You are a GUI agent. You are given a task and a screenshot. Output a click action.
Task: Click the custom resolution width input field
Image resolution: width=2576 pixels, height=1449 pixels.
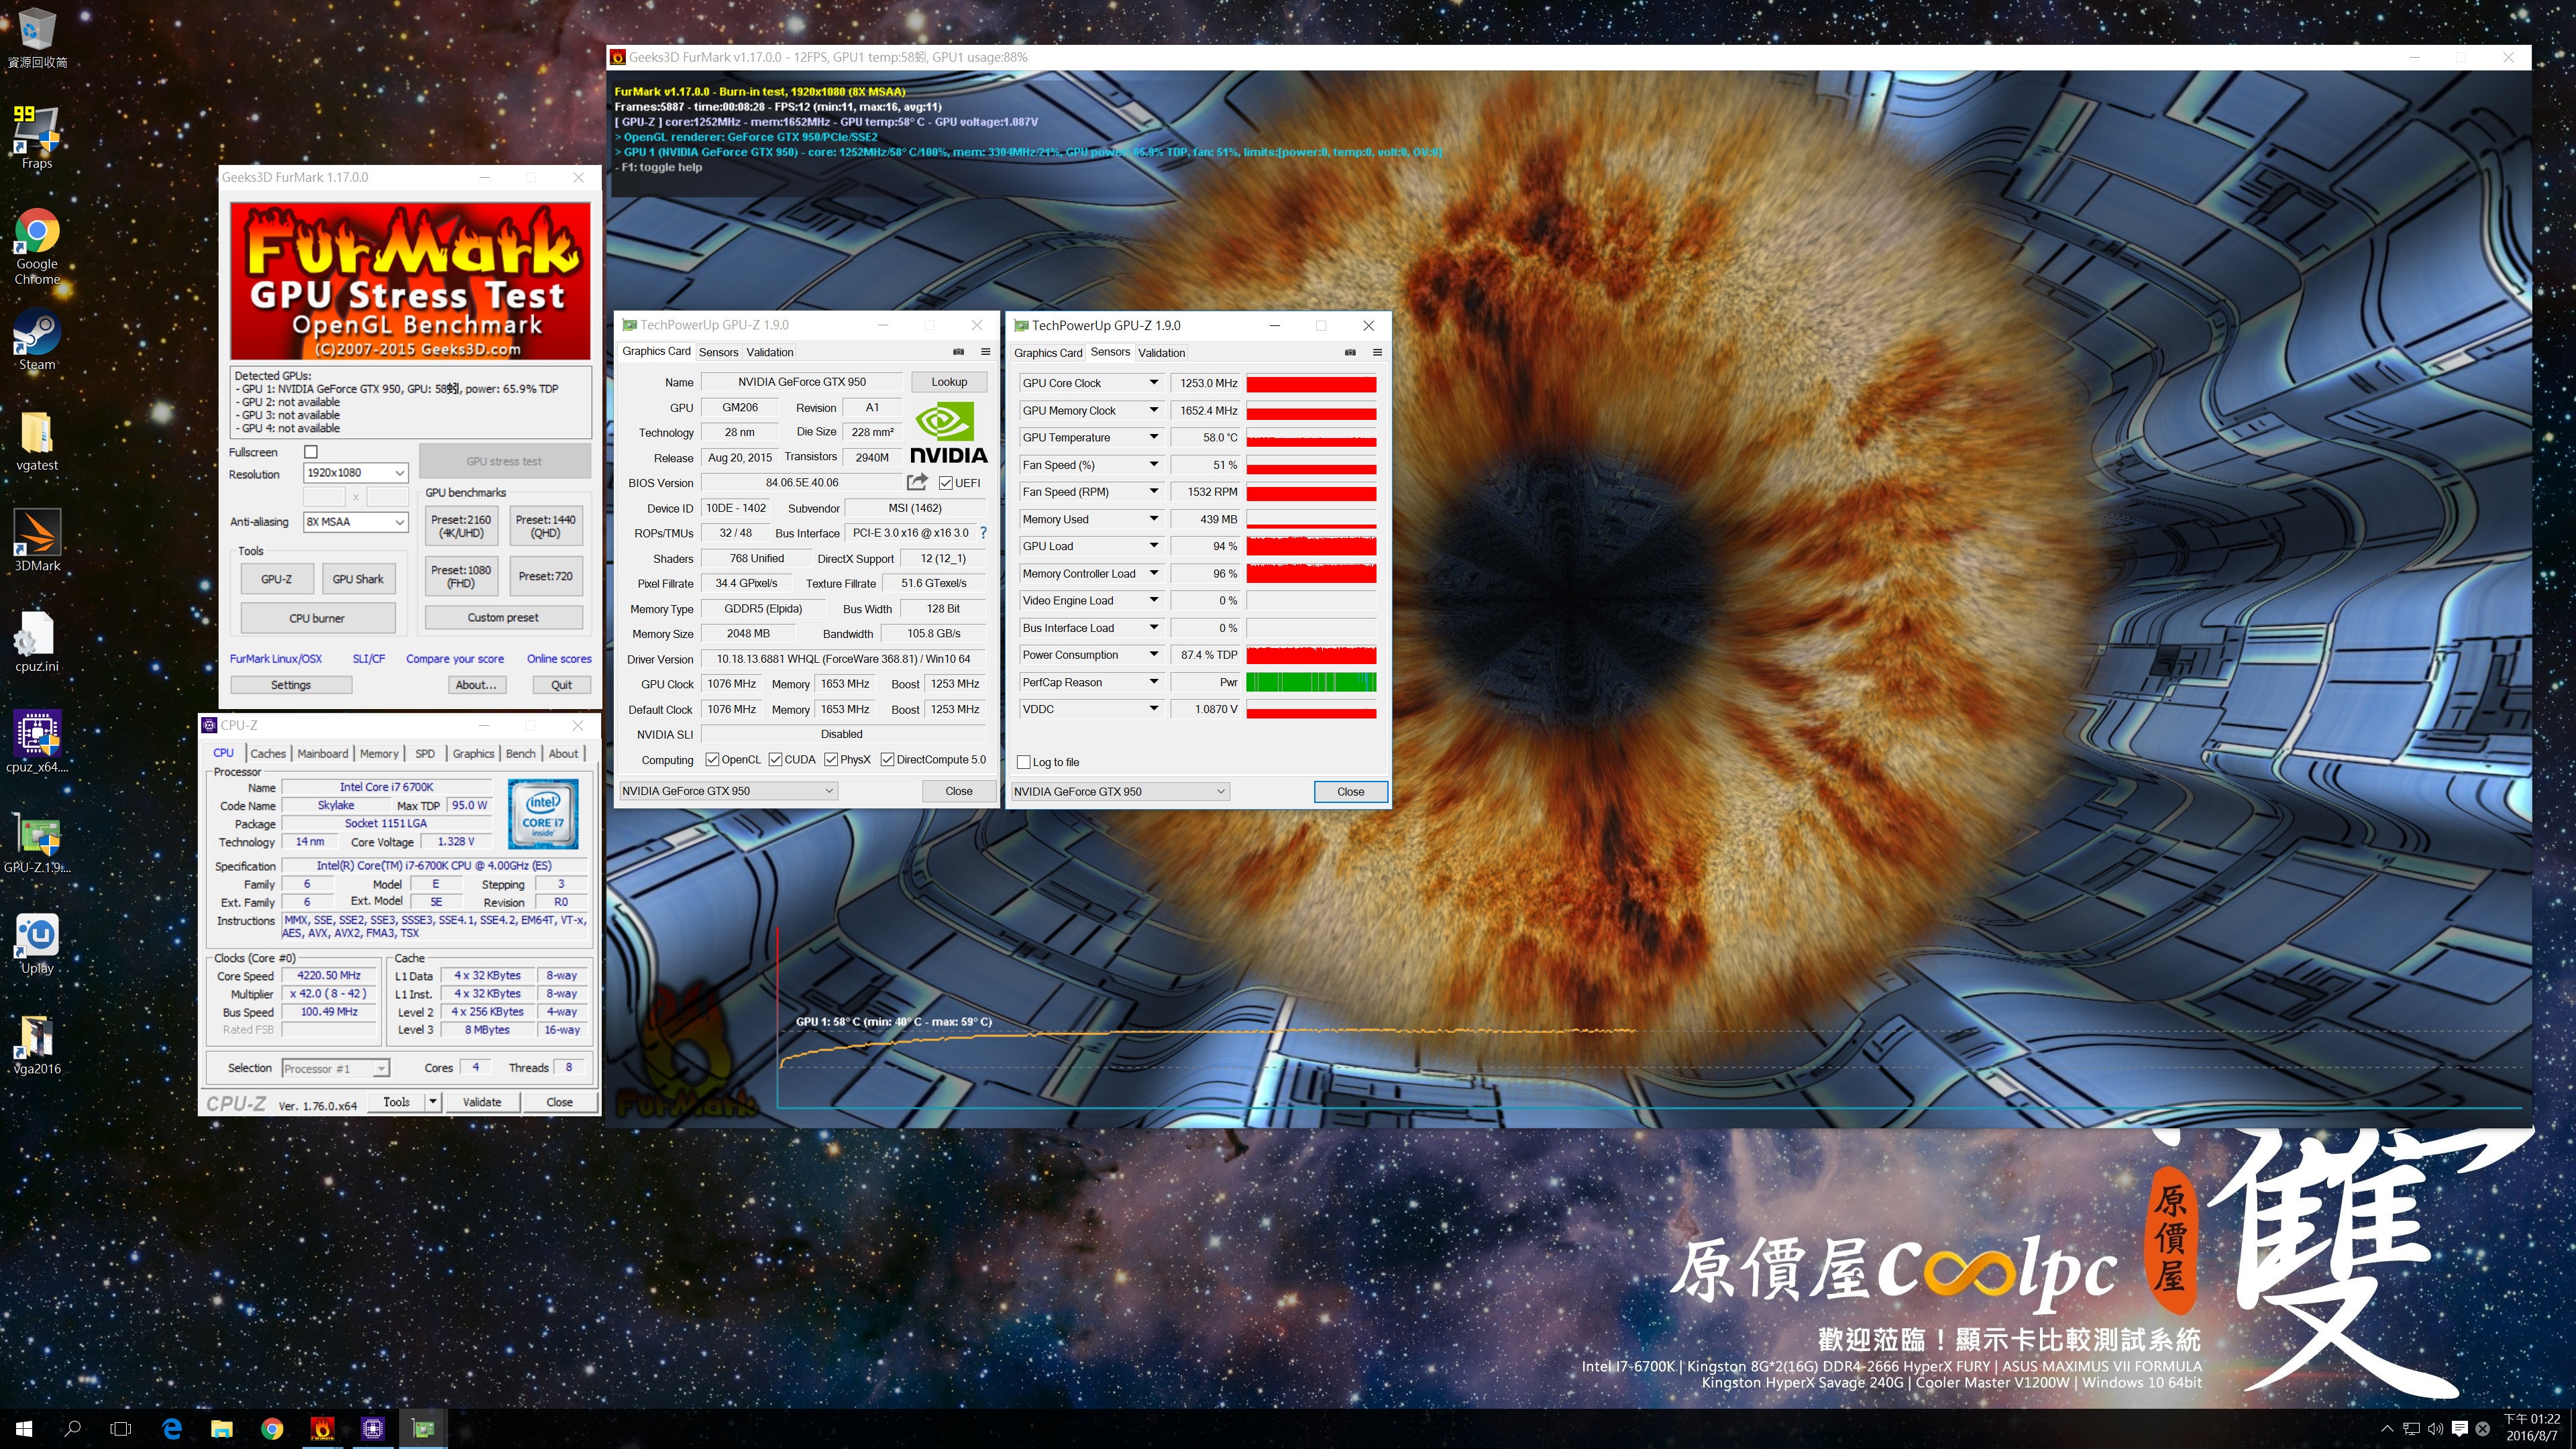coord(324,497)
